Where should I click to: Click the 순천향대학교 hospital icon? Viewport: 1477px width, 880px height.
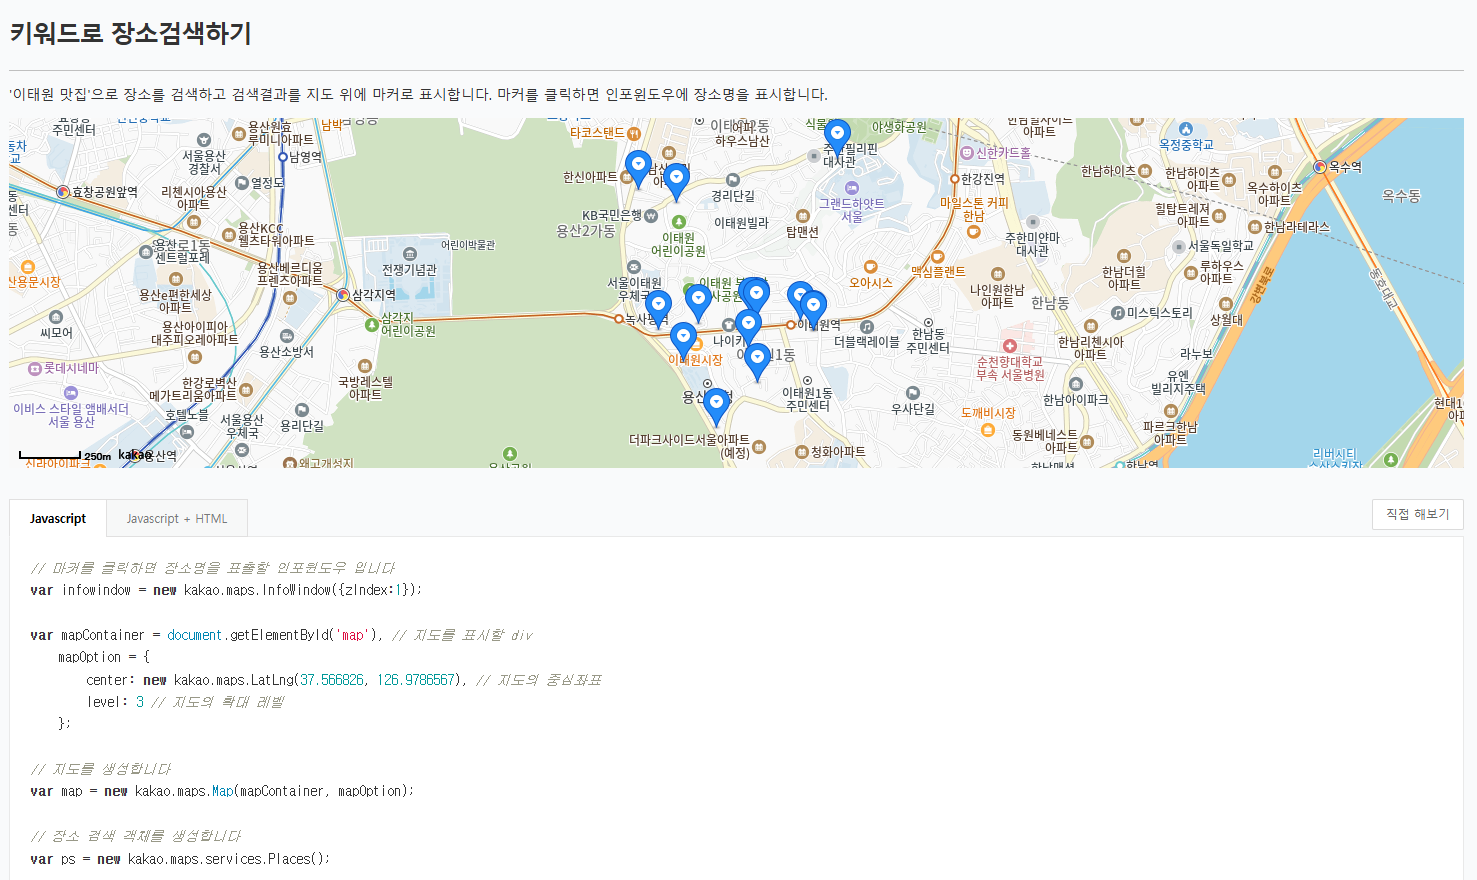pyautogui.click(x=1010, y=346)
